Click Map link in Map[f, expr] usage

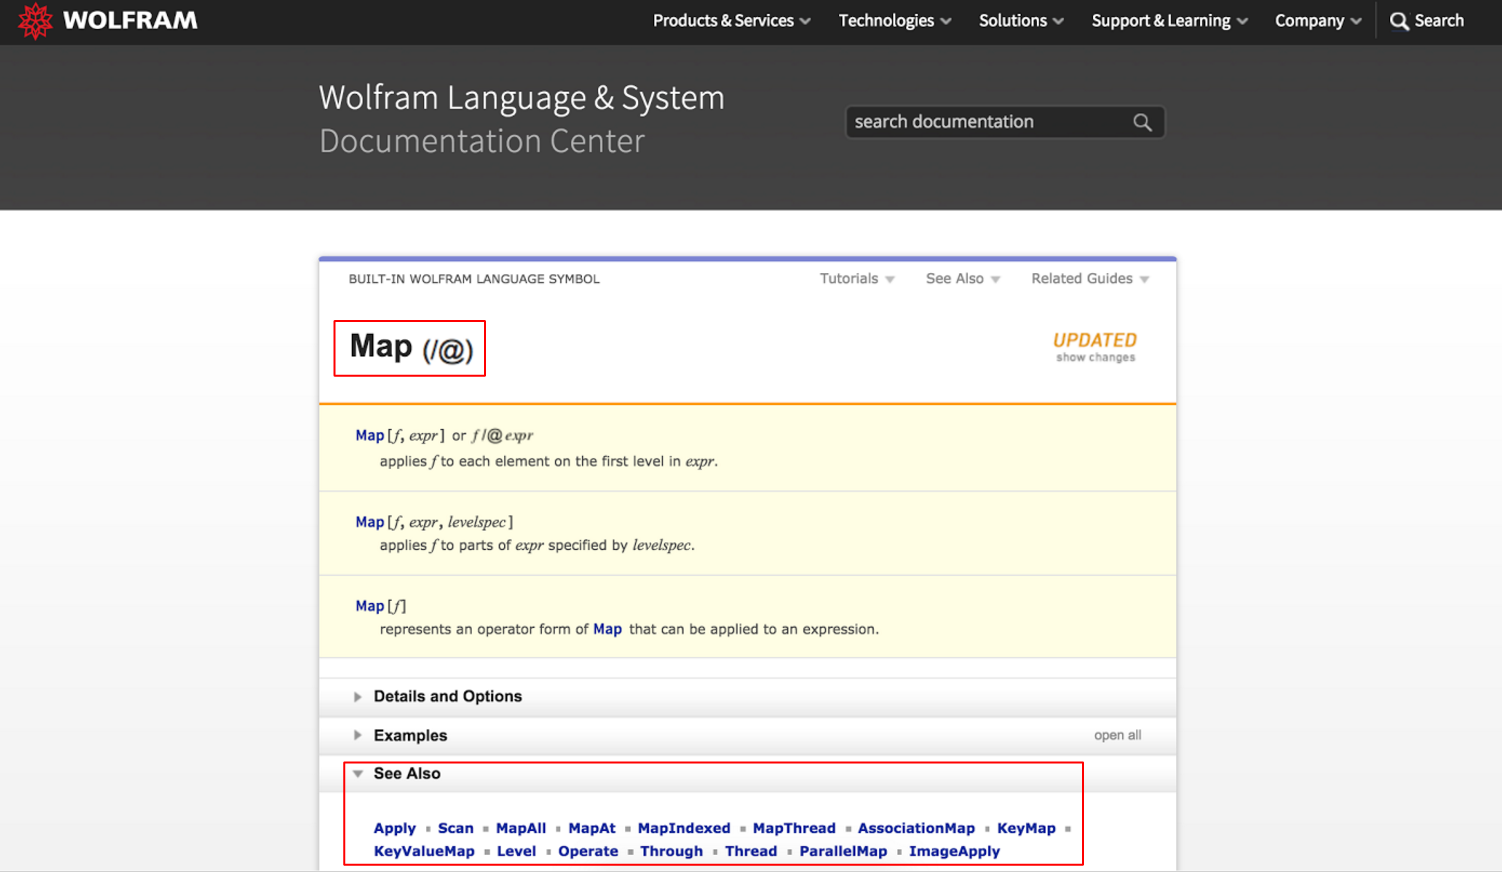pos(369,436)
